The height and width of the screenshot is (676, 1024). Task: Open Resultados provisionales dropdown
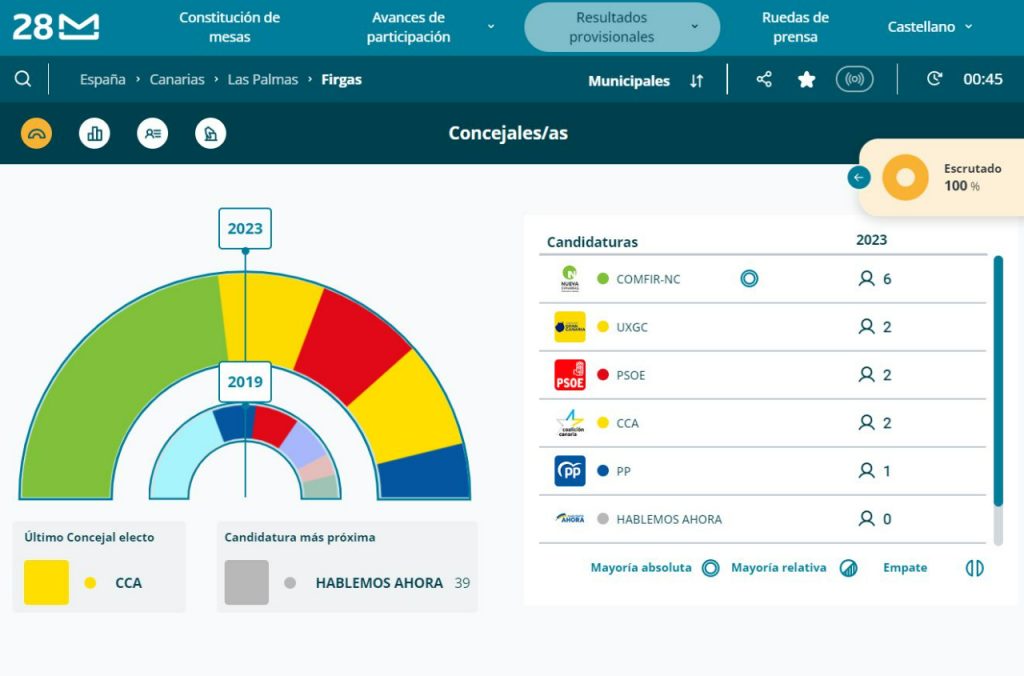tap(622, 27)
